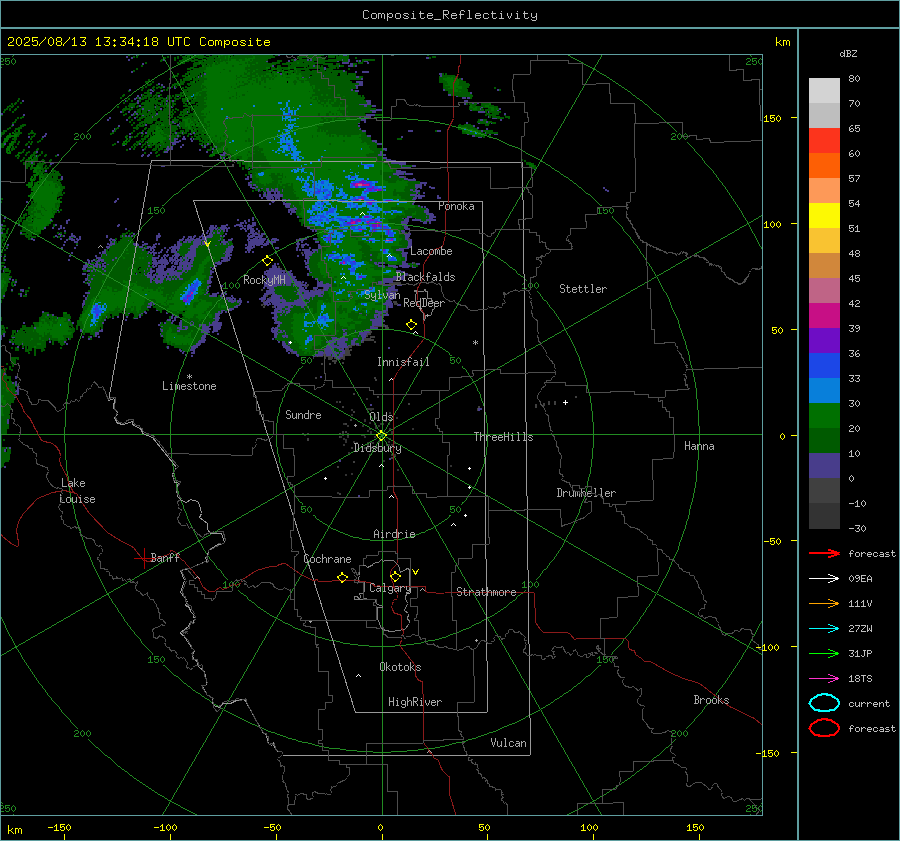Click the Blackfalds label
This screenshot has height=841, width=900.
425,277
